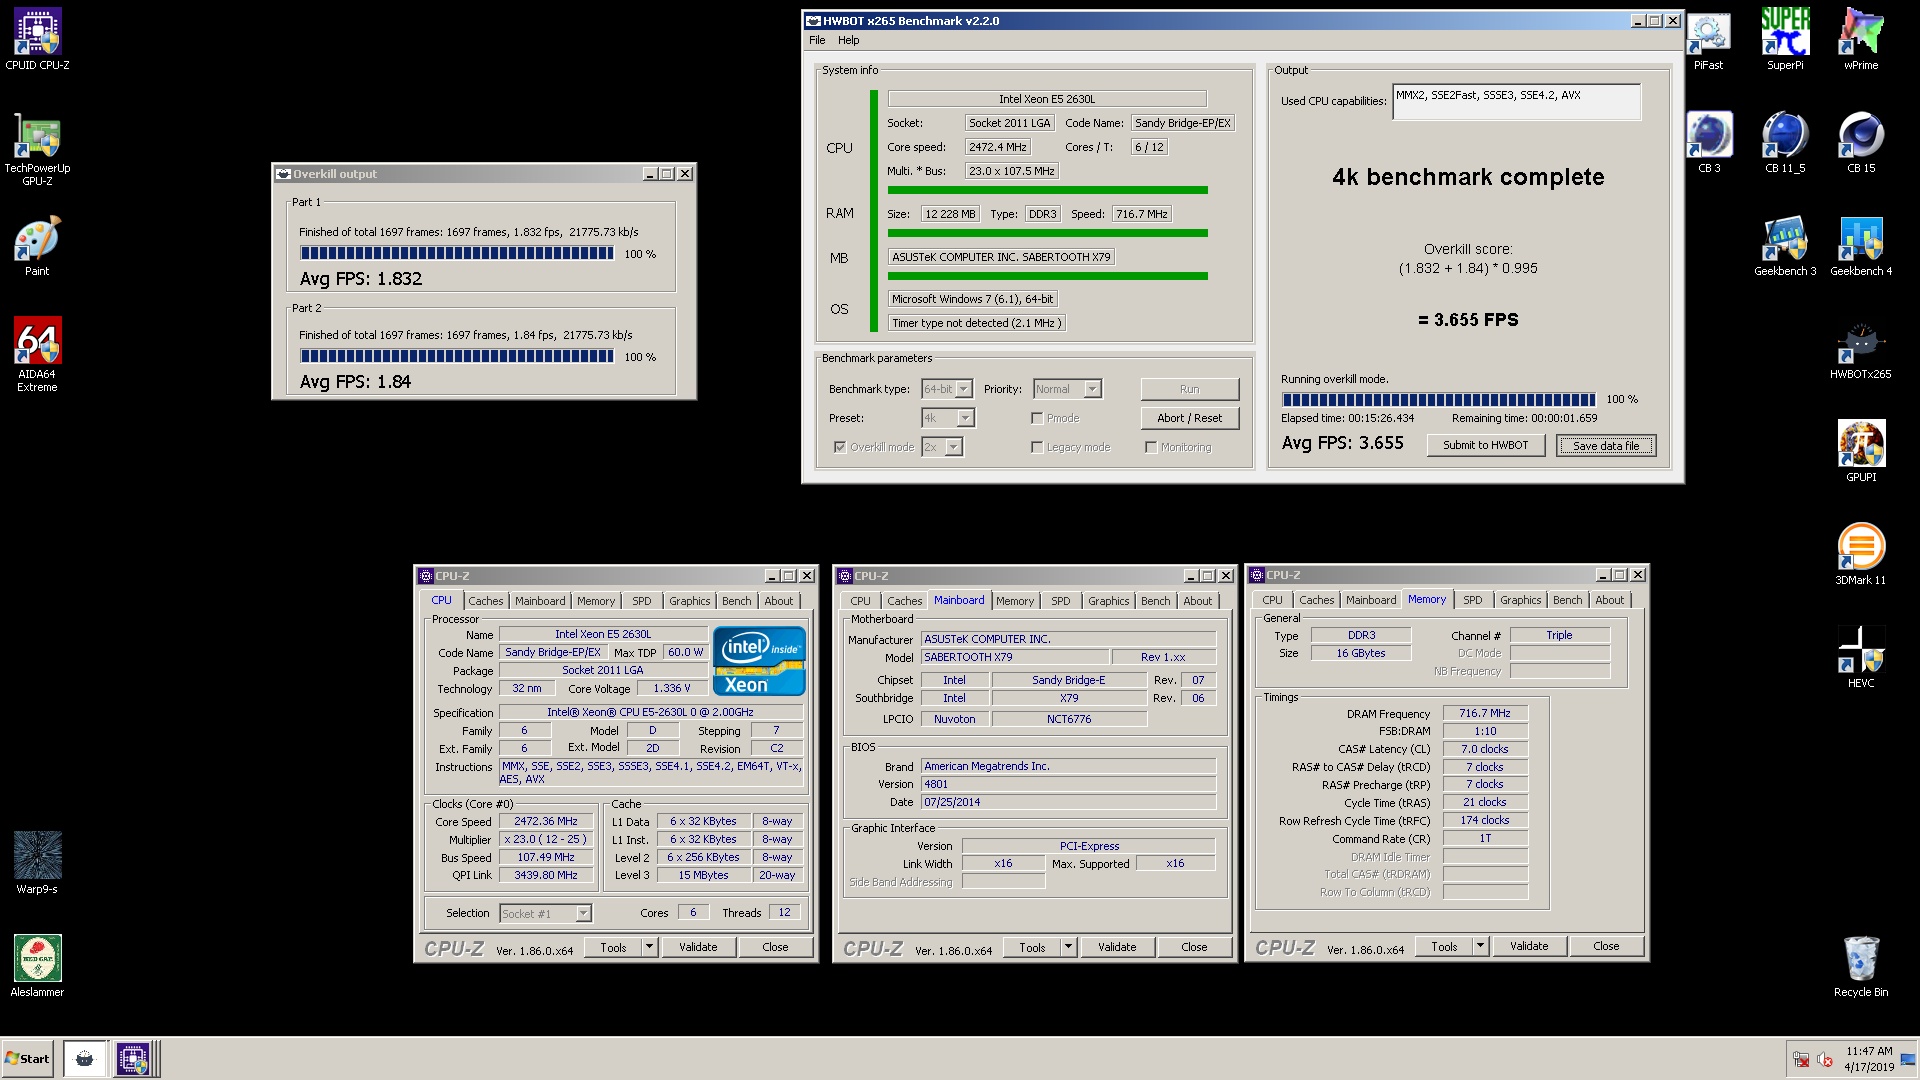Open the HWBOTx265 desktop icon
Viewport: 1920px width, 1080px height.
pos(1861,349)
